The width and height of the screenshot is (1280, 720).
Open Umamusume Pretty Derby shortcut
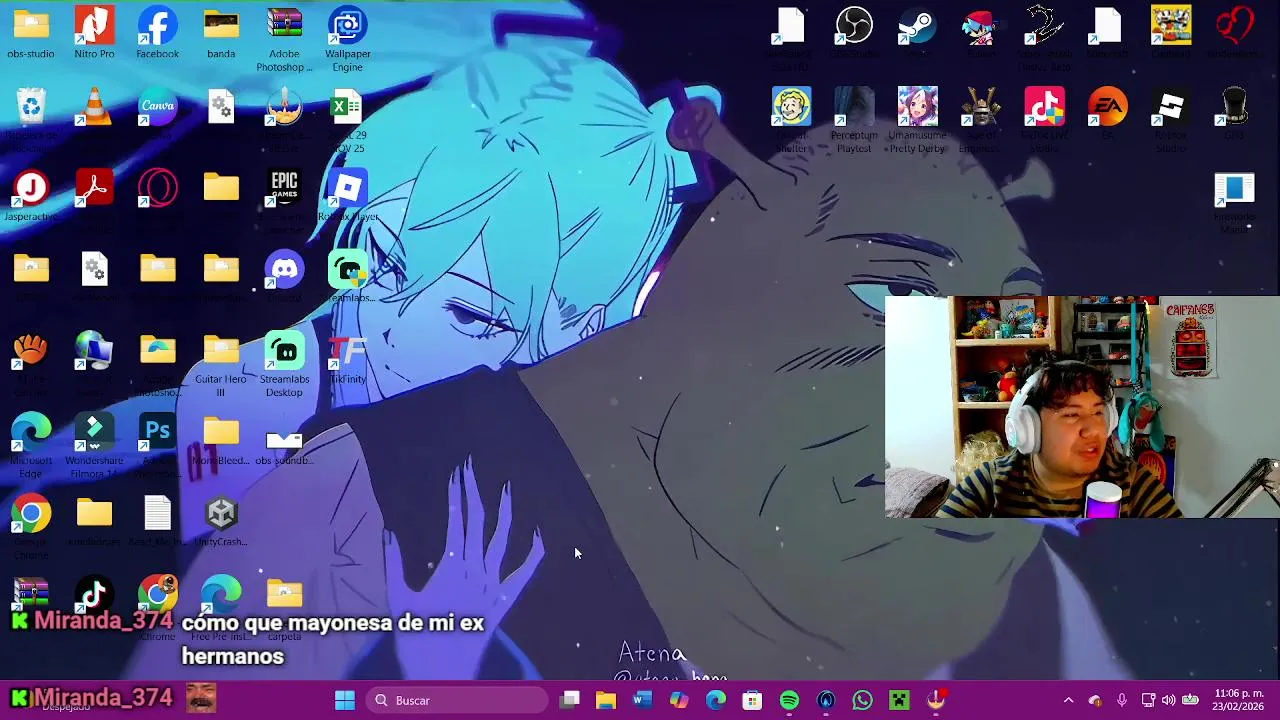point(917,106)
